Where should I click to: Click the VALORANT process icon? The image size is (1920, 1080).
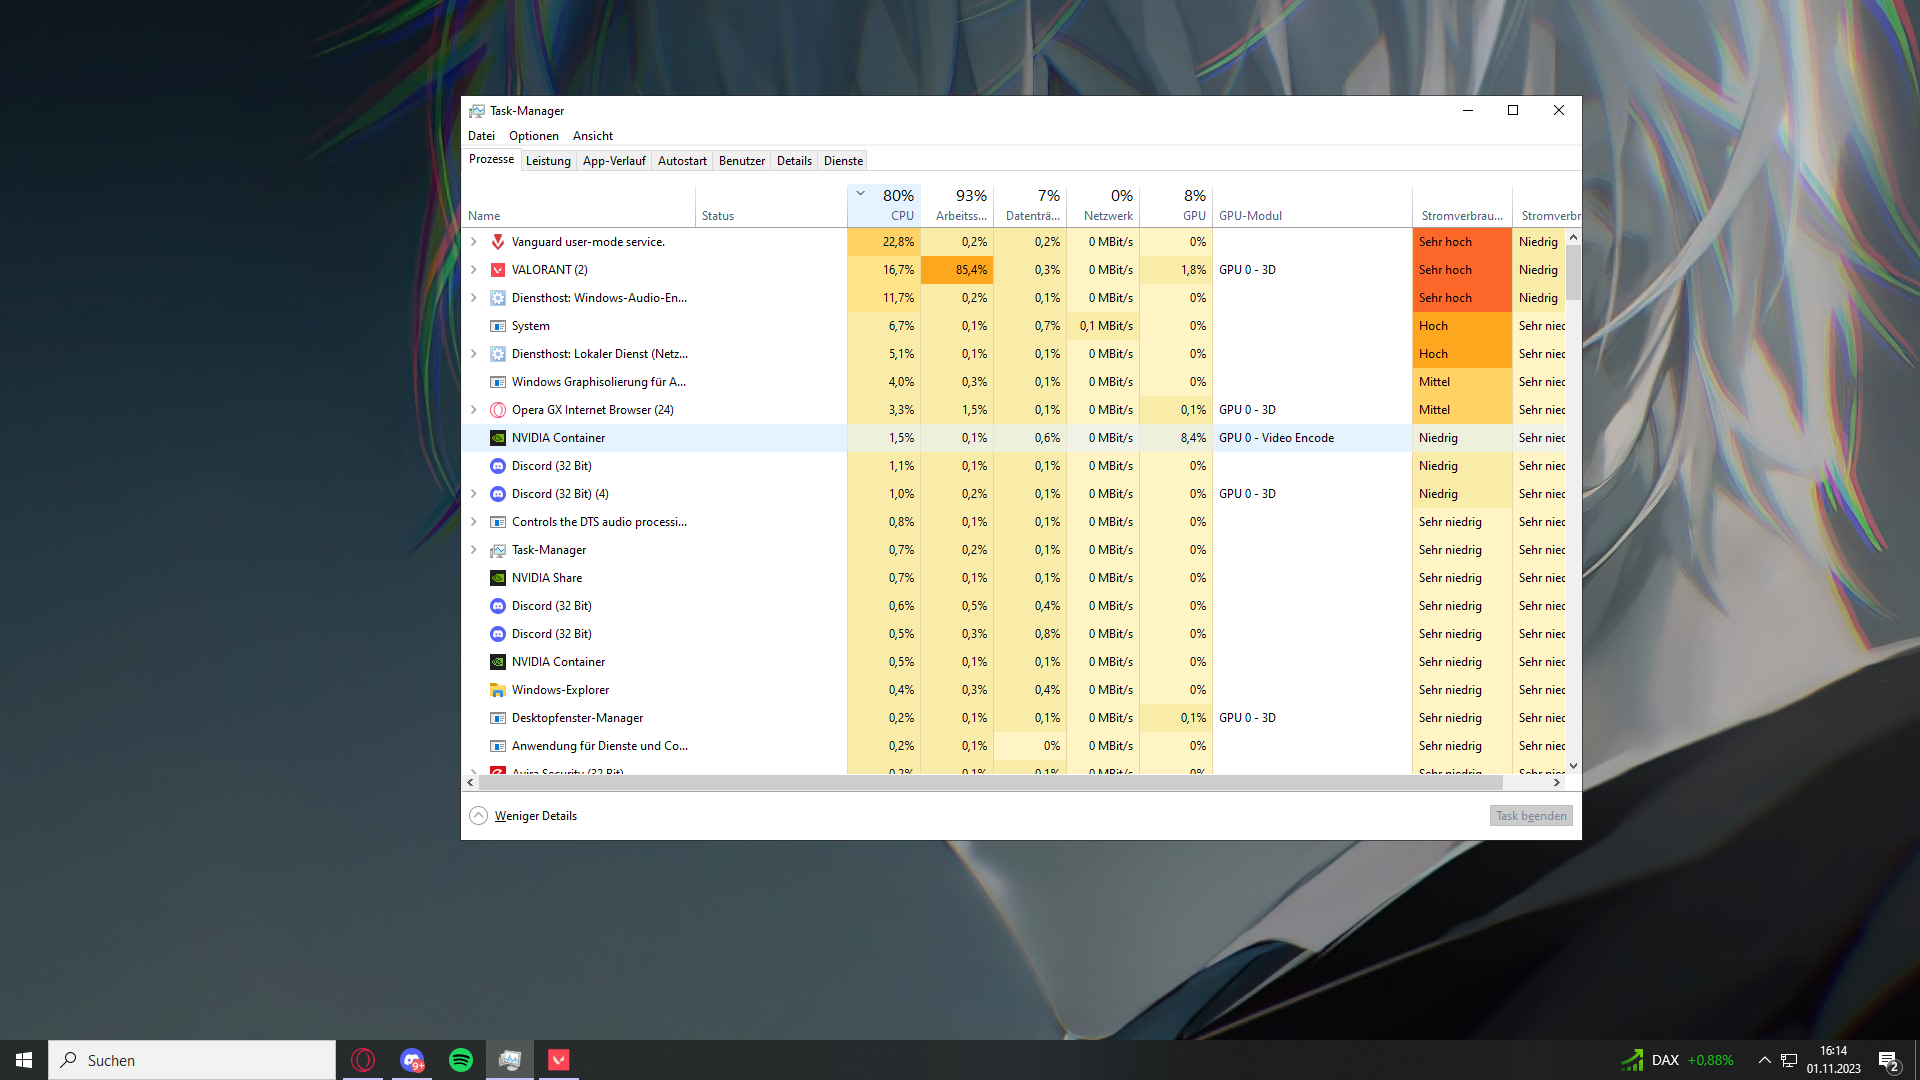[498, 270]
